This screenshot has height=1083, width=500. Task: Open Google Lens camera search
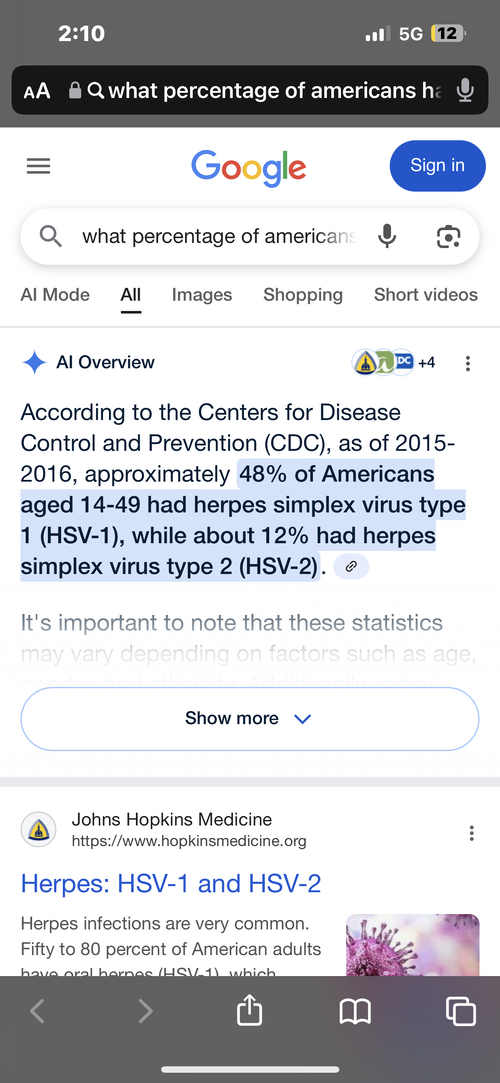tap(448, 236)
